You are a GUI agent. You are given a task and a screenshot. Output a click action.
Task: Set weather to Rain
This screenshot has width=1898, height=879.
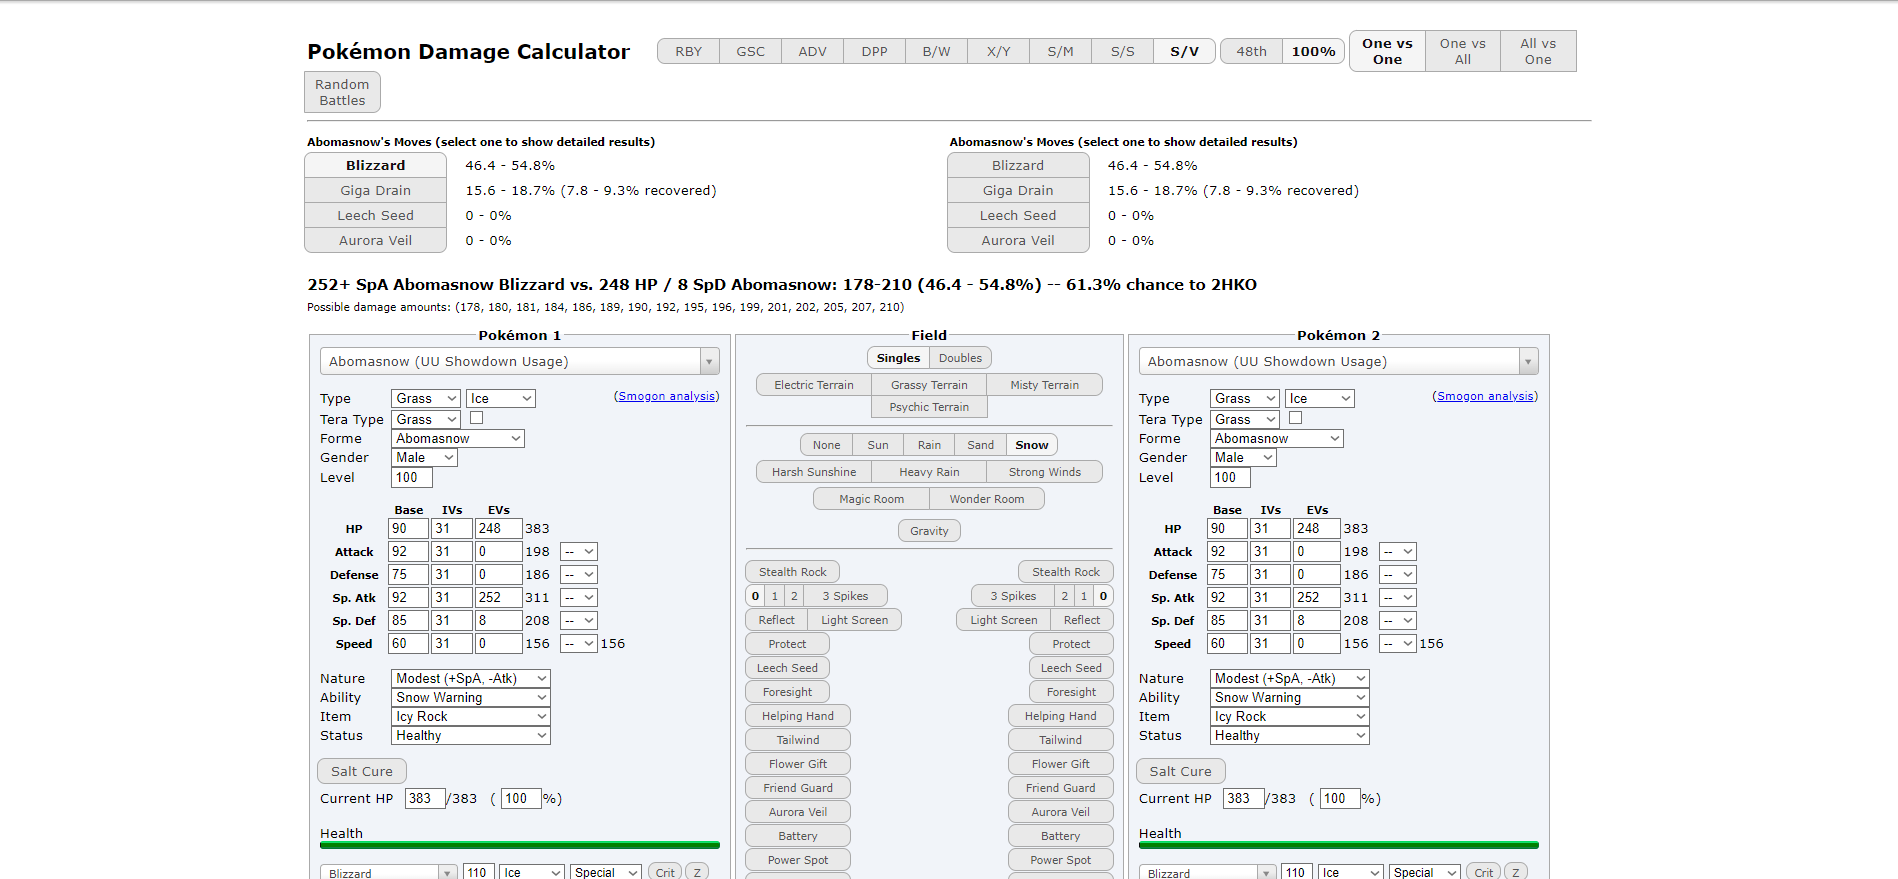pos(929,445)
